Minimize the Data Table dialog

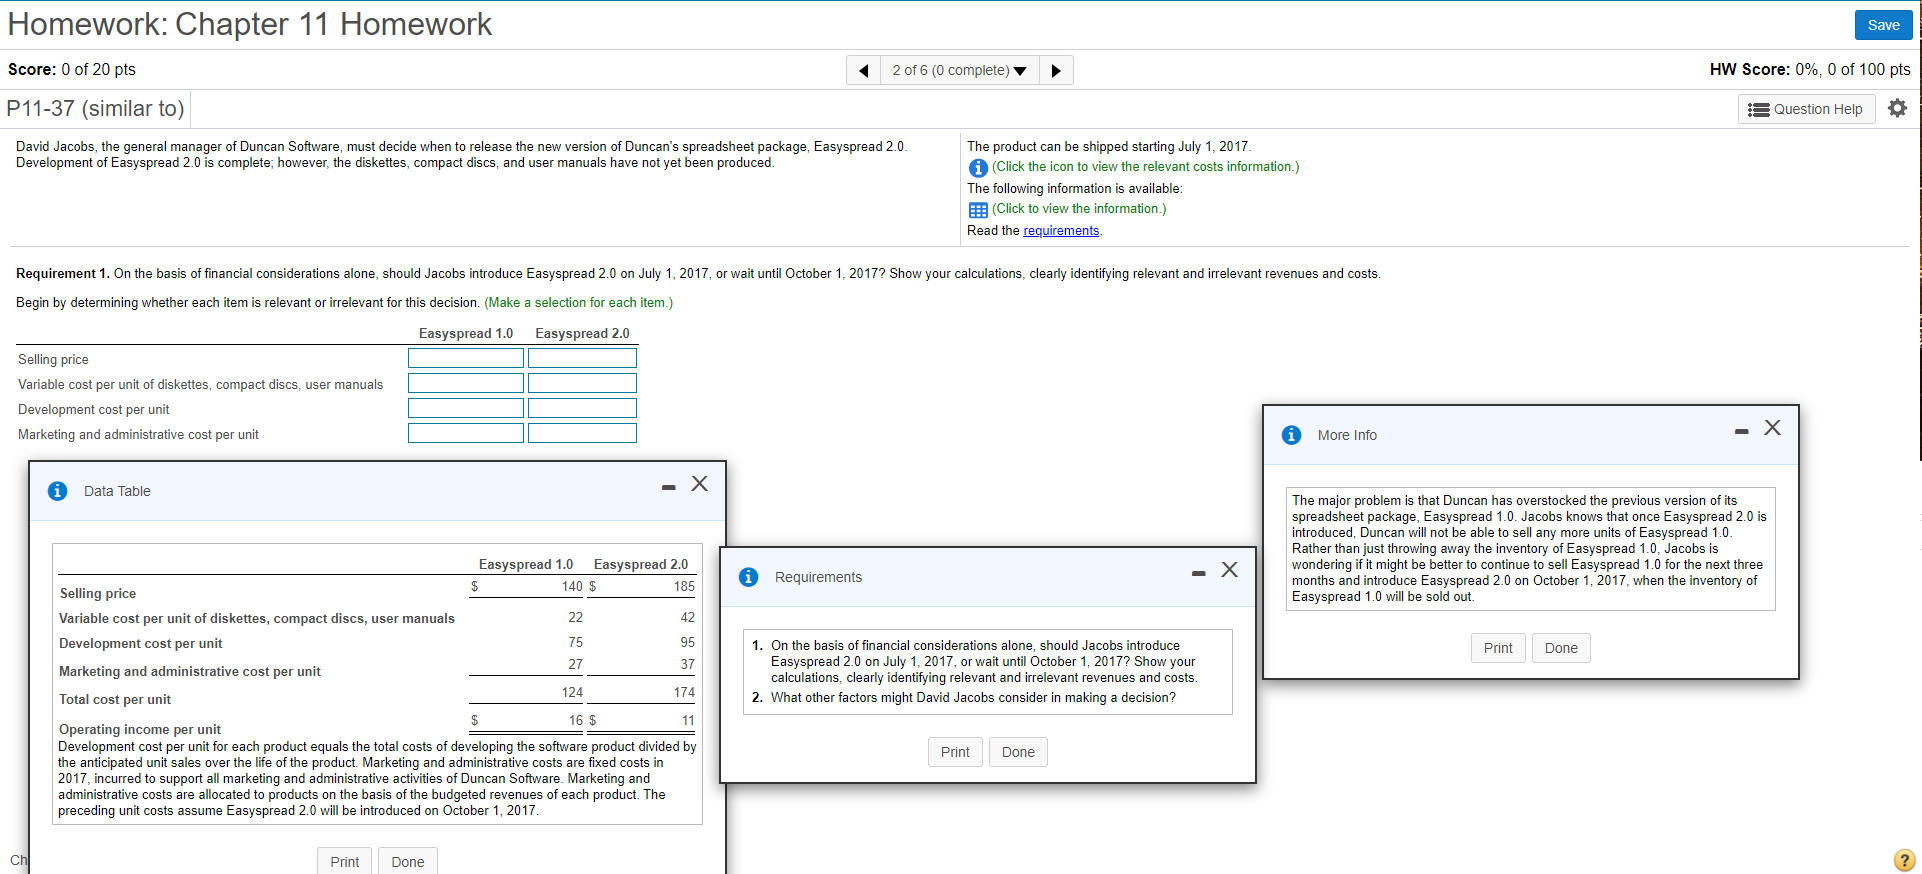pyautogui.click(x=668, y=487)
